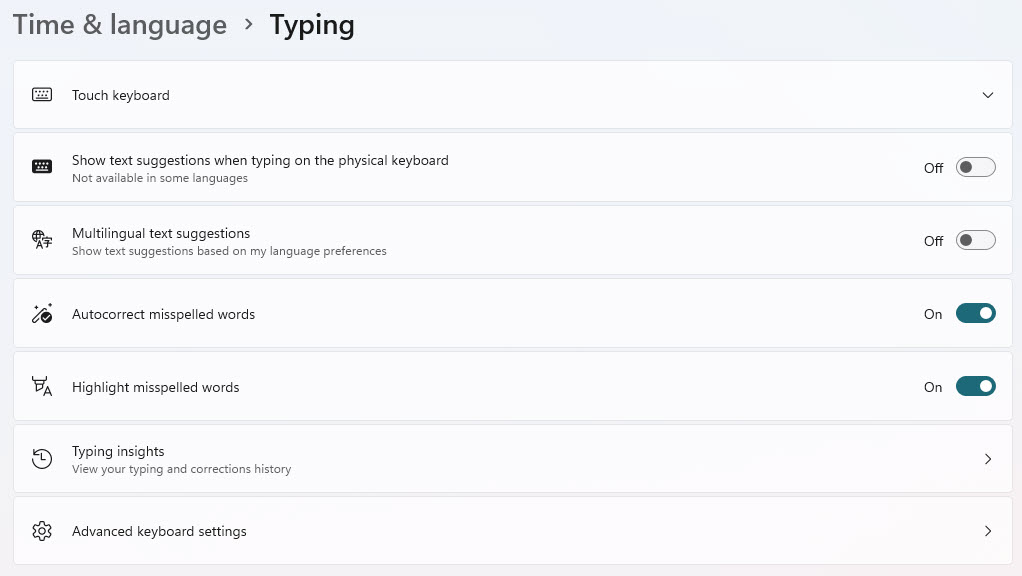The image size is (1022, 576).
Task: Click the Highlight misspelled words icon
Action: point(42,386)
